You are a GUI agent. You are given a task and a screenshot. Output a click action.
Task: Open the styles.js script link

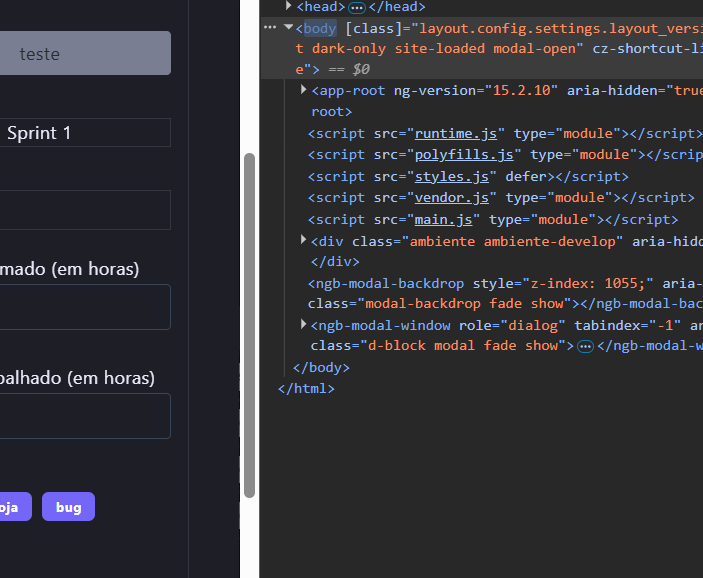pyautogui.click(x=443, y=176)
